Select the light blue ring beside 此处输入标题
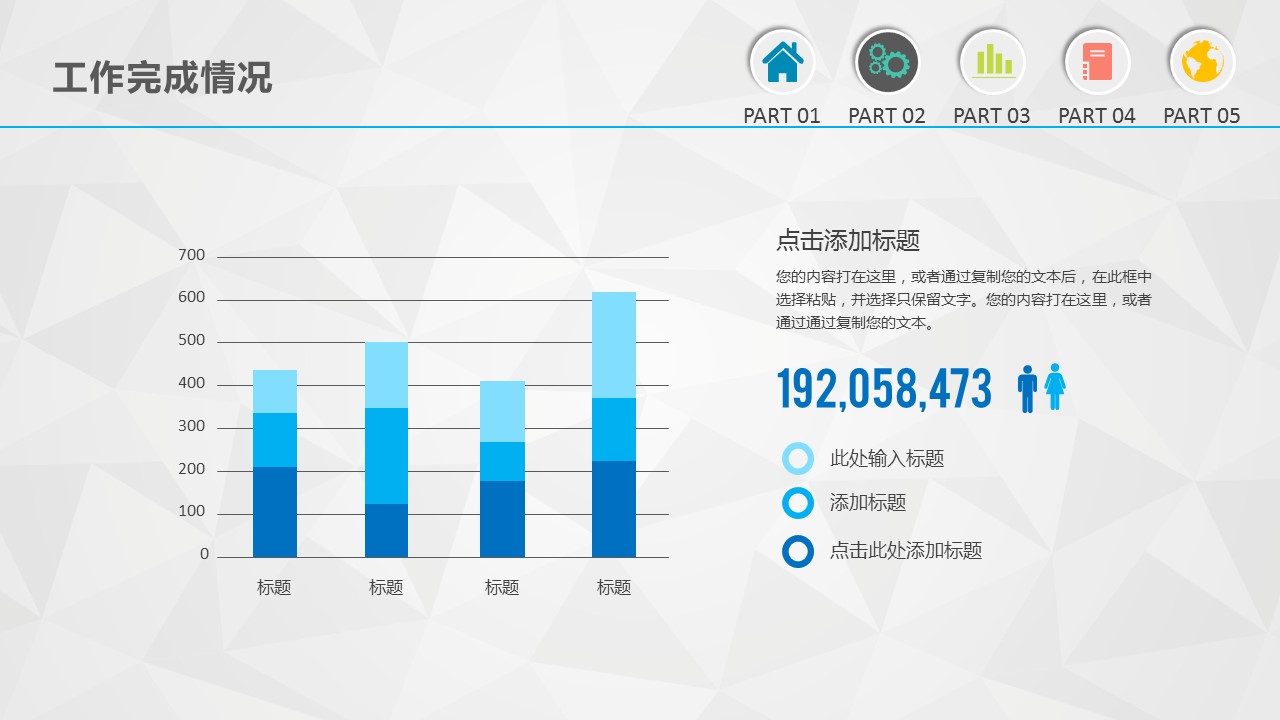The width and height of the screenshot is (1280, 720). 798,459
